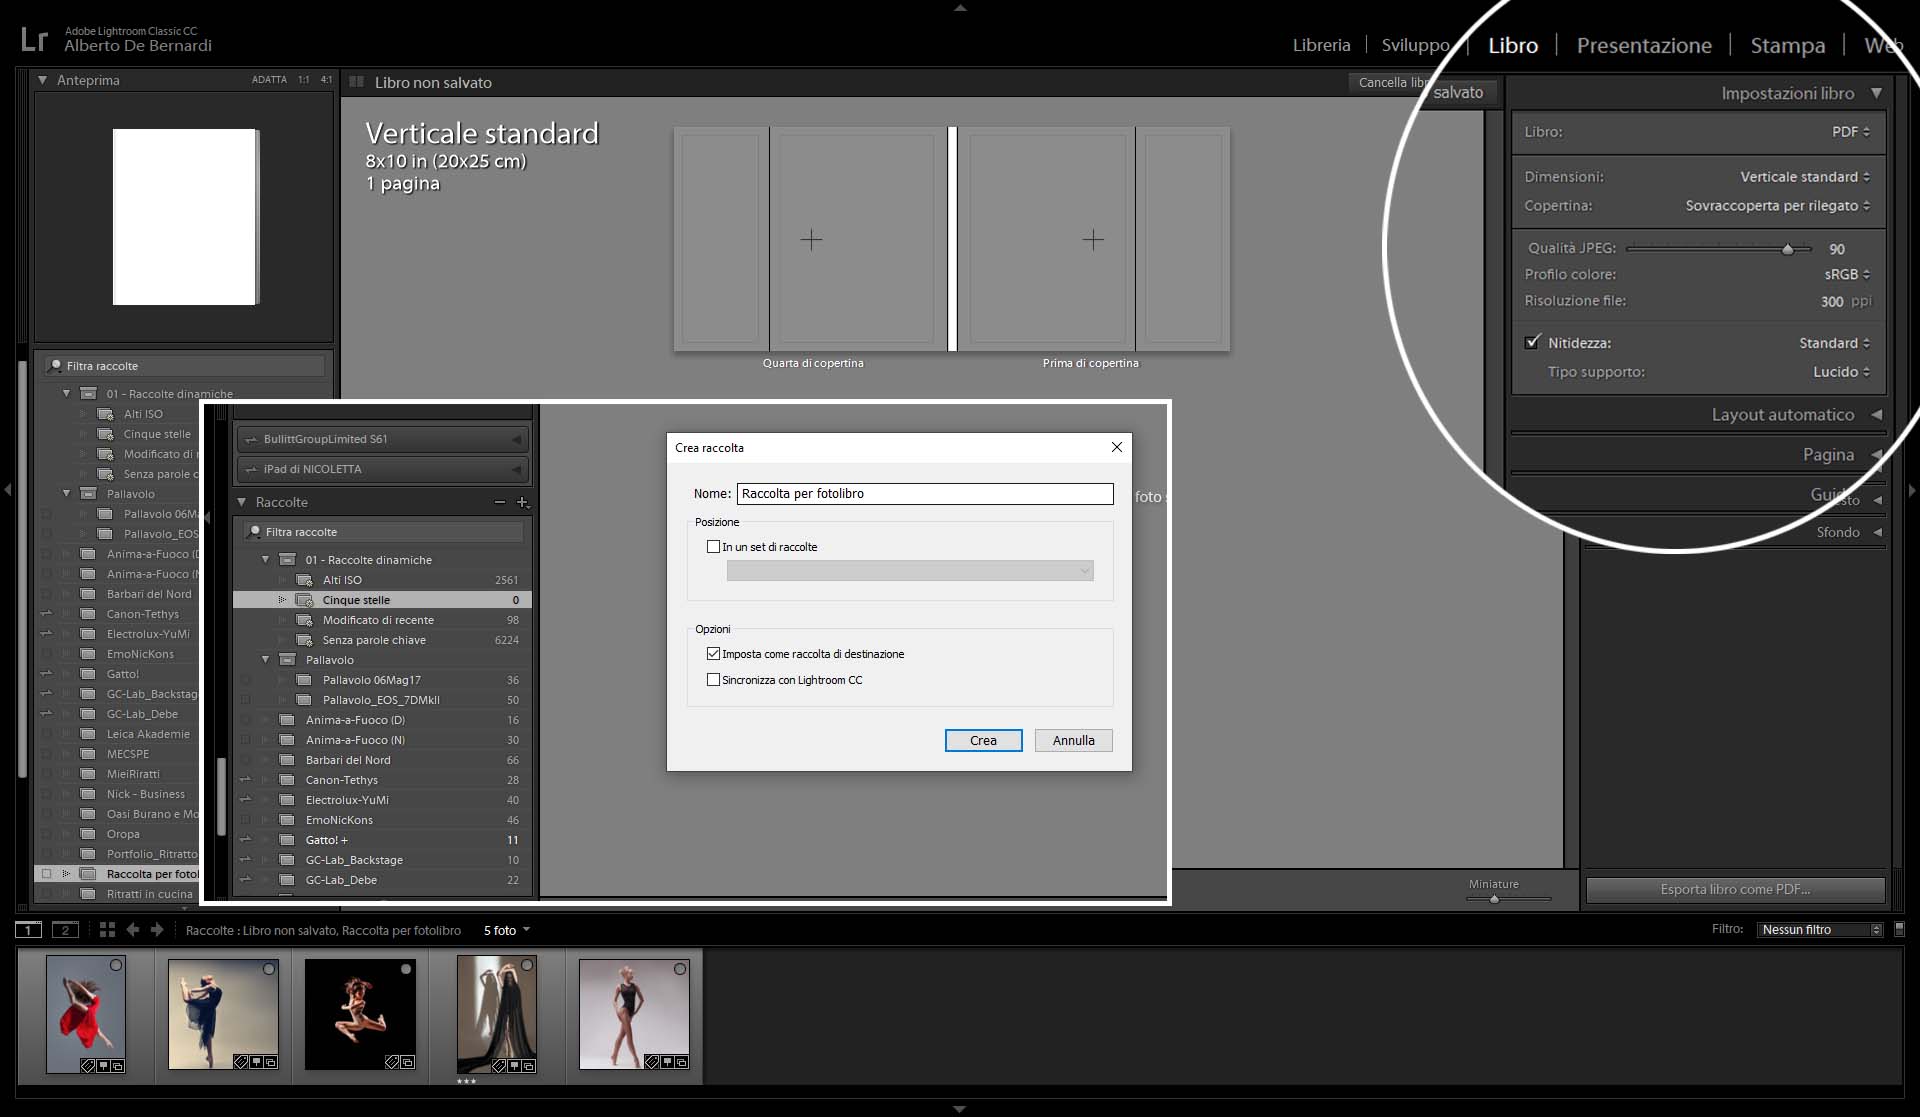Click the grid view icon in filmstrip bar

pos(107,930)
